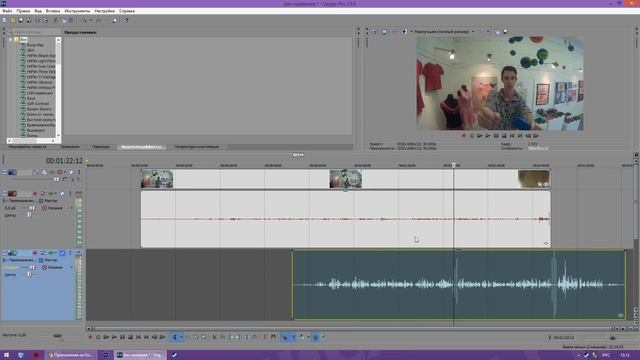The width and height of the screenshot is (640, 360).
Task: Save snapshot of preview to file
Action: pos(505,31)
